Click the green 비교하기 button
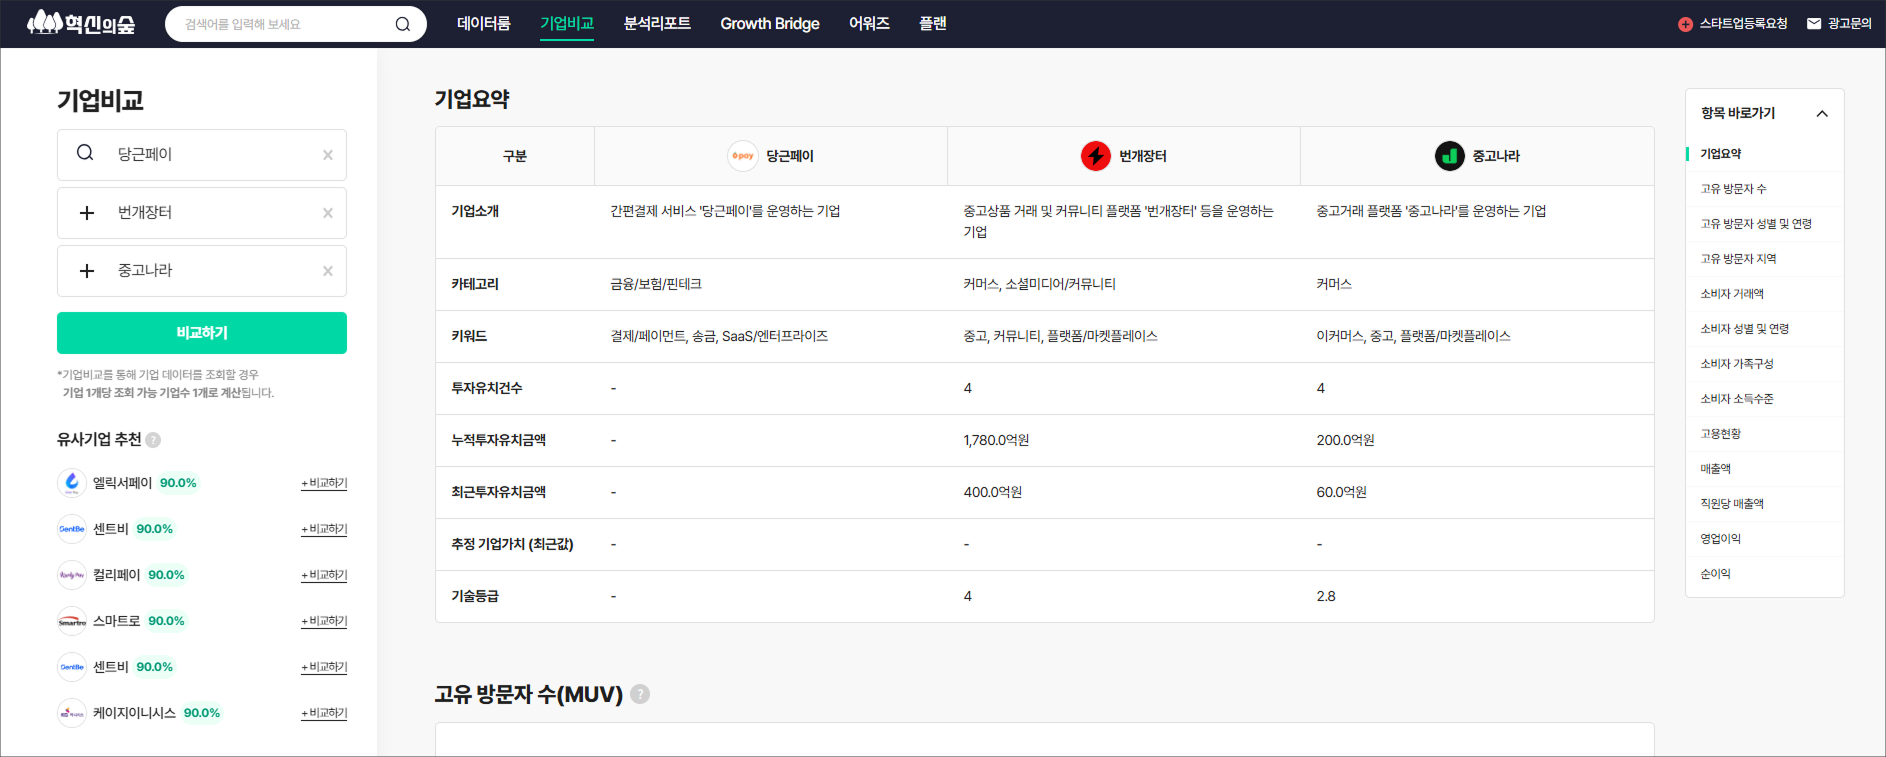Screen dimensions: 1886x757 point(202,333)
